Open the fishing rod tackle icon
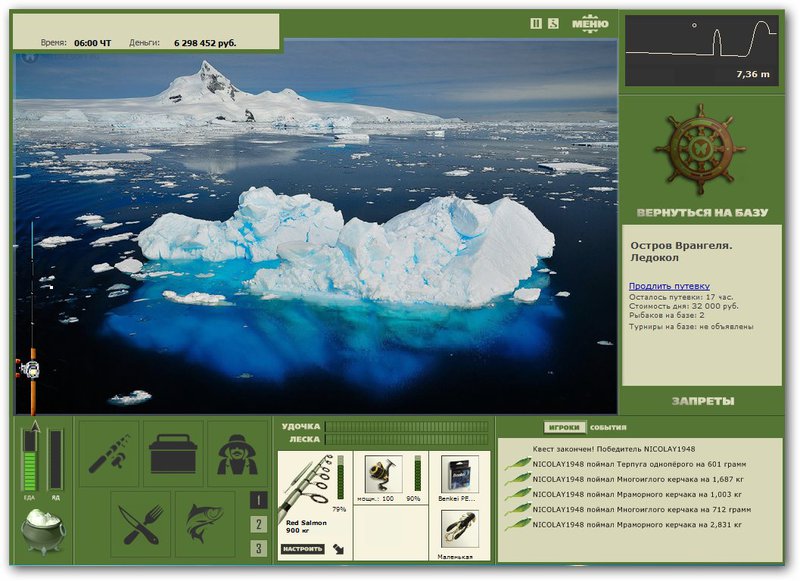Viewport: 800px width, 581px height. (x=109, y=453)
